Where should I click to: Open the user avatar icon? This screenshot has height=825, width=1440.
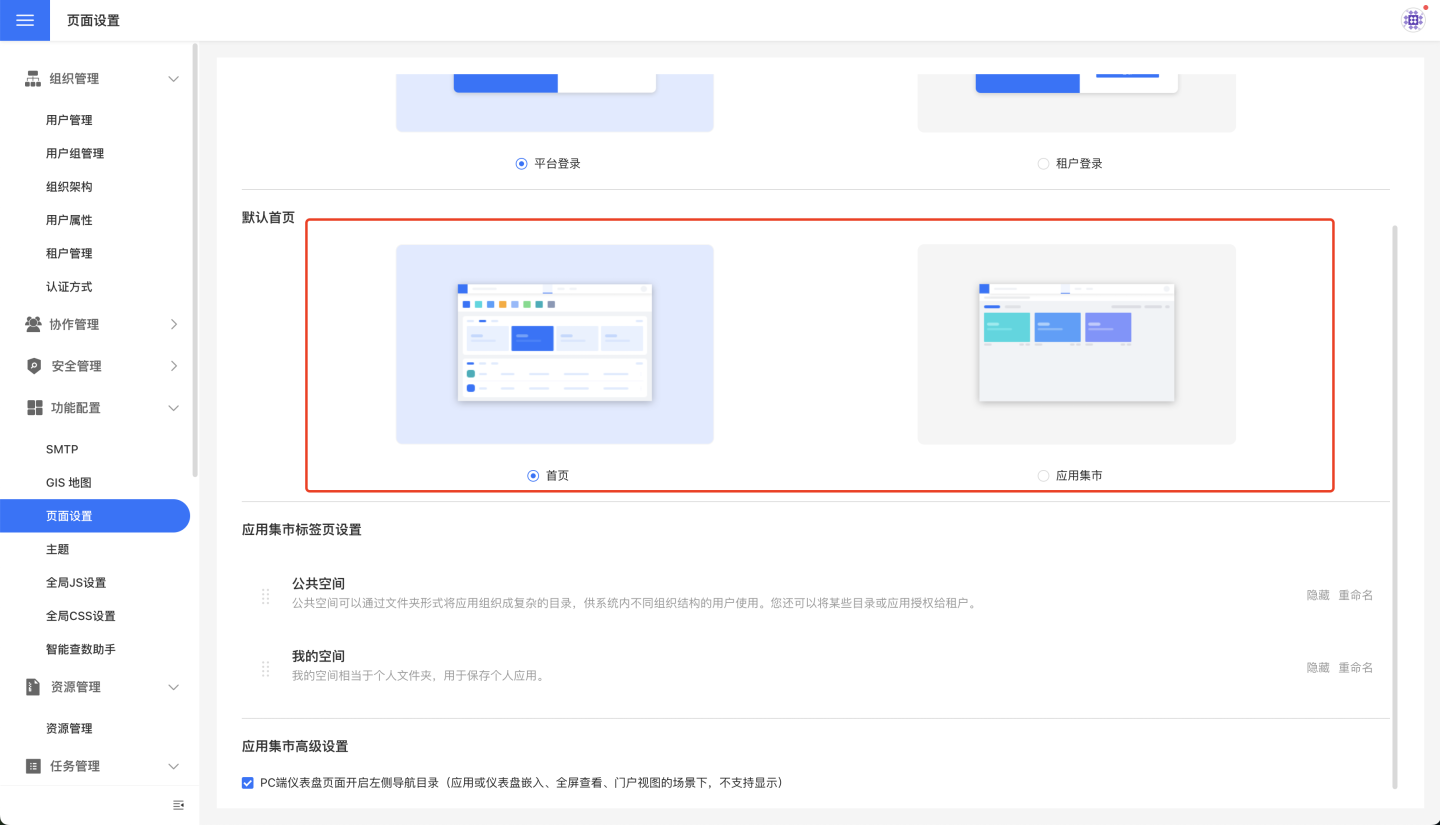1412,20
